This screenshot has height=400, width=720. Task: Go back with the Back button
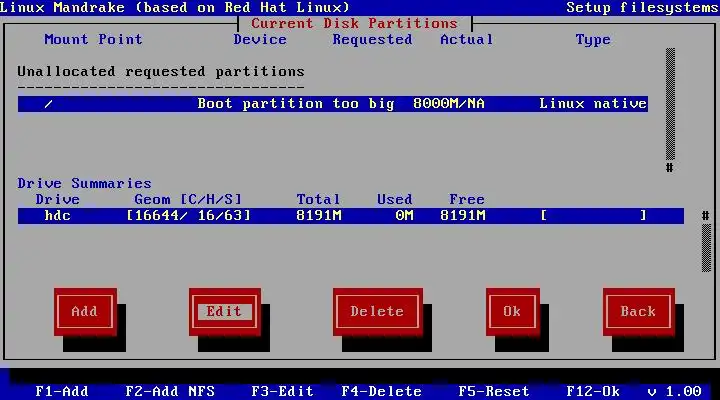pyautogui.click(x=639, y=312)
